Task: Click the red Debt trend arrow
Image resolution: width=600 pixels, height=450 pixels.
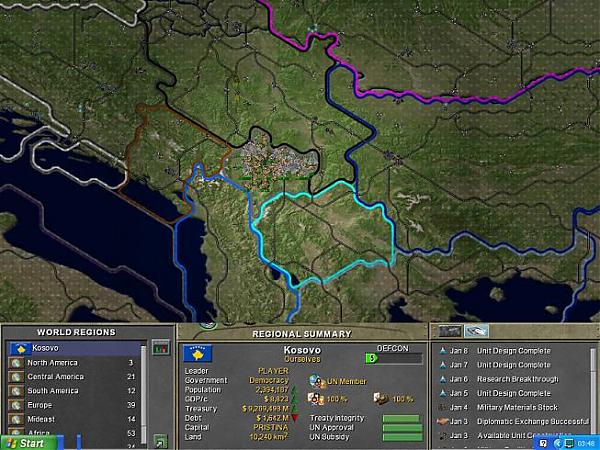Action: (x=294, y=418)
